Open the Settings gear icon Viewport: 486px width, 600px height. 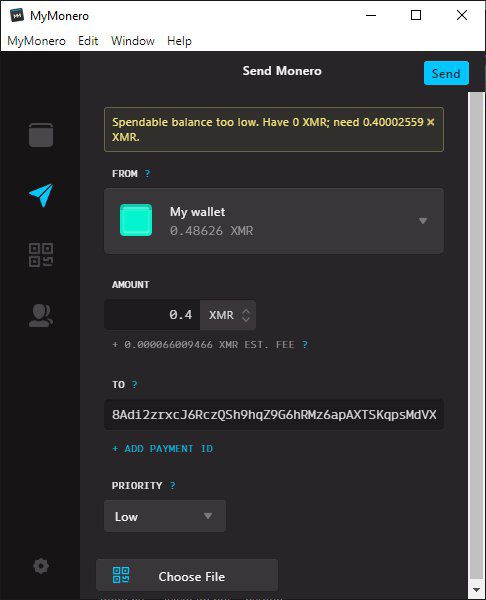coord(41,566)
